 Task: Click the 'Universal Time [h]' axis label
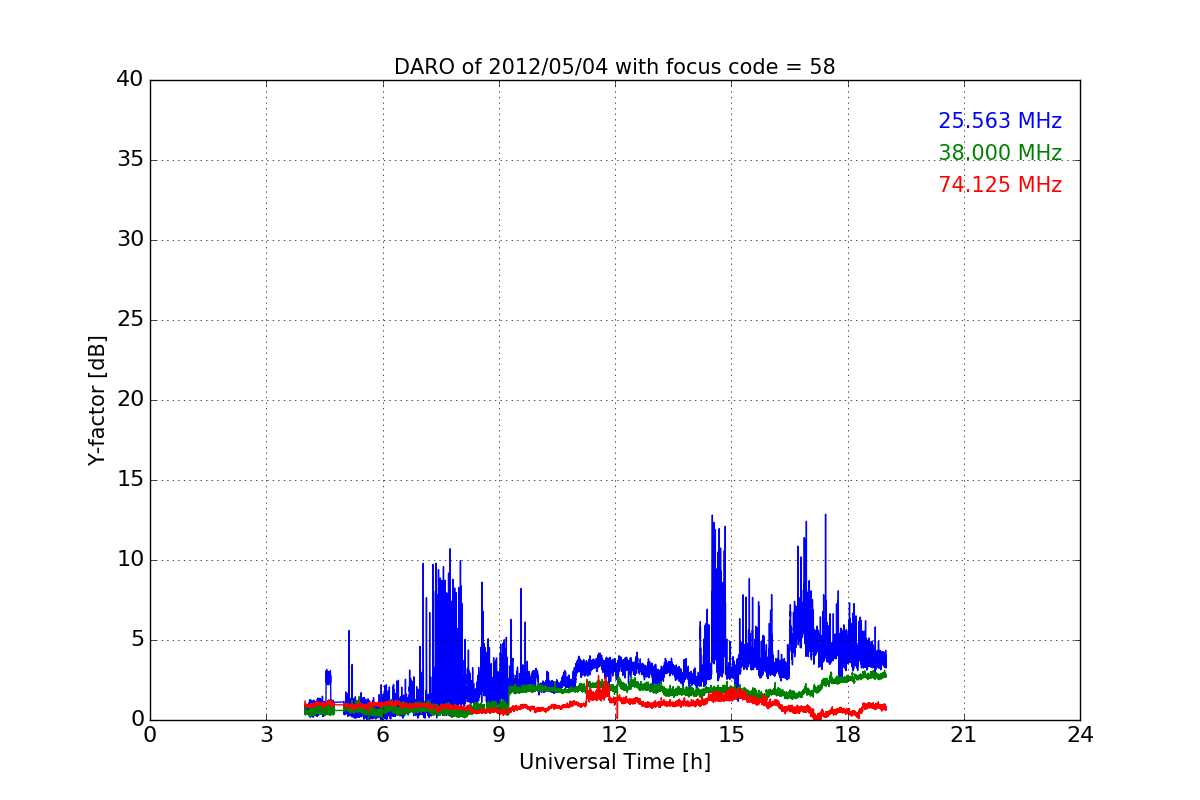615,762
